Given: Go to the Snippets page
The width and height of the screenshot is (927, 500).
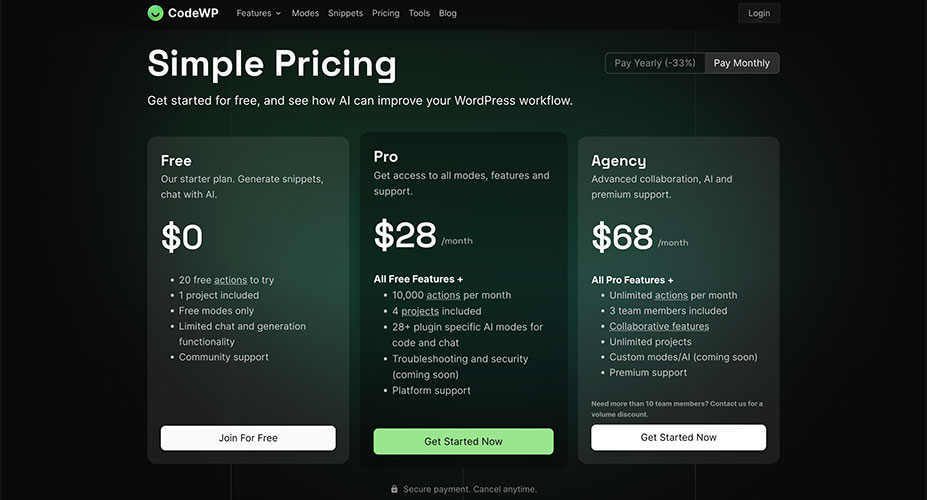Looking at the screenshot, I should tap(345, 13).
